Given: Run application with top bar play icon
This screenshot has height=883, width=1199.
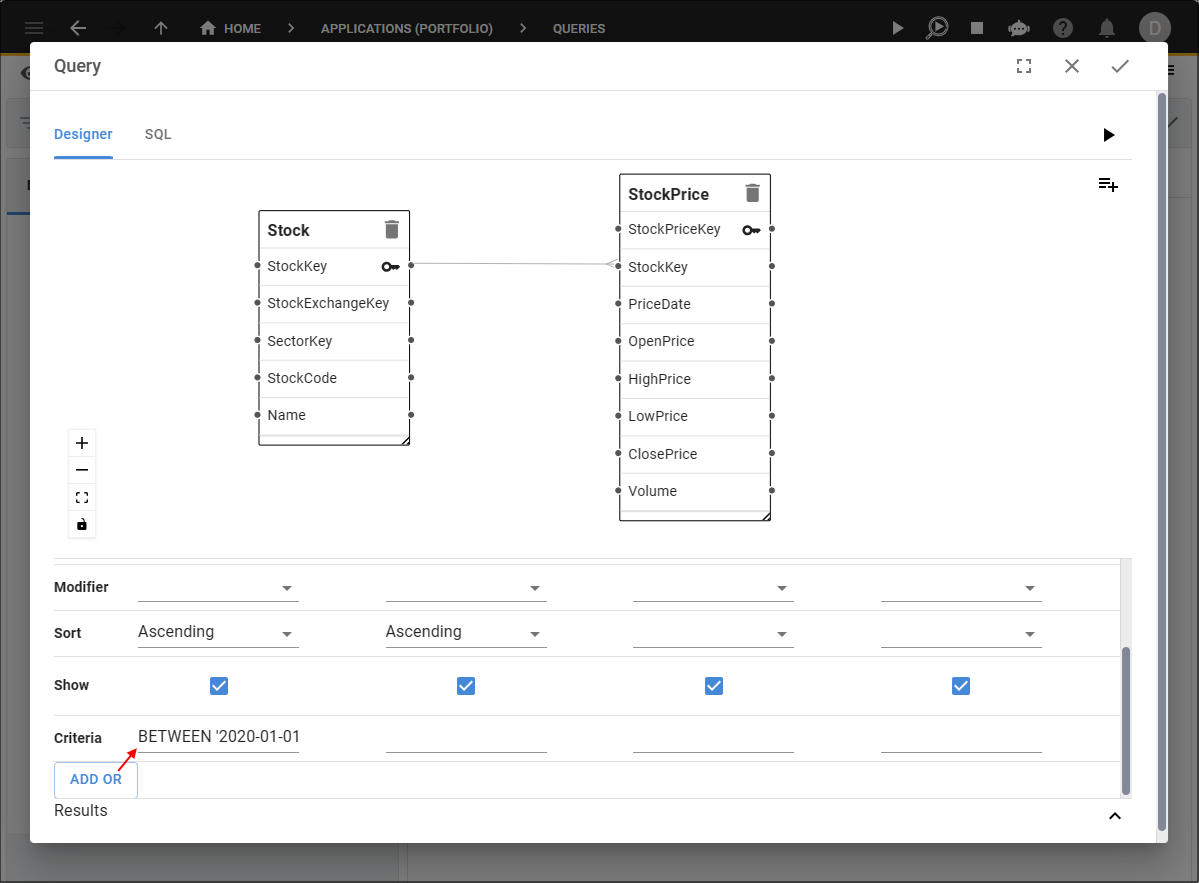Looking at the screenshot, I should tap(898, 28).
